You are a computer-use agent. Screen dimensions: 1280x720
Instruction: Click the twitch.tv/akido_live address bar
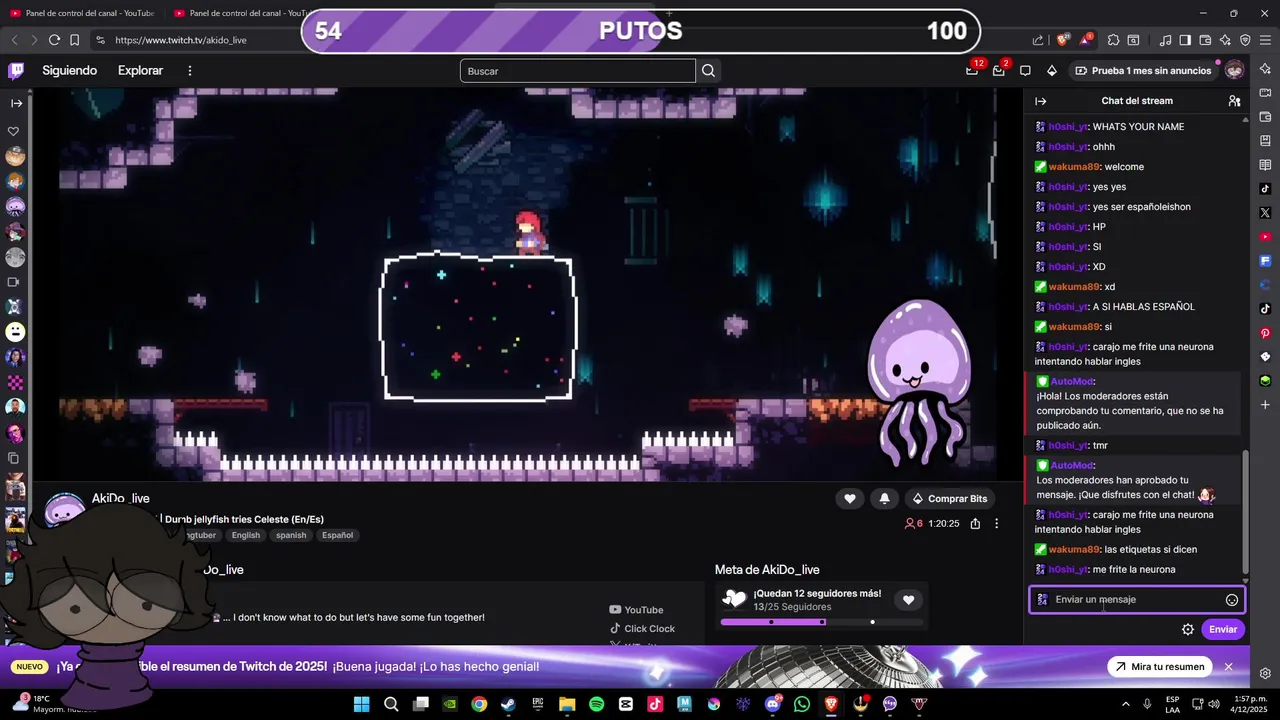click(180, 40)
